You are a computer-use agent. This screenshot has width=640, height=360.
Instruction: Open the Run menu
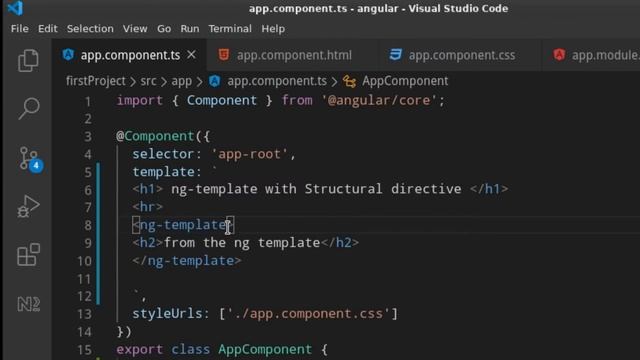[x=190, y=29]
